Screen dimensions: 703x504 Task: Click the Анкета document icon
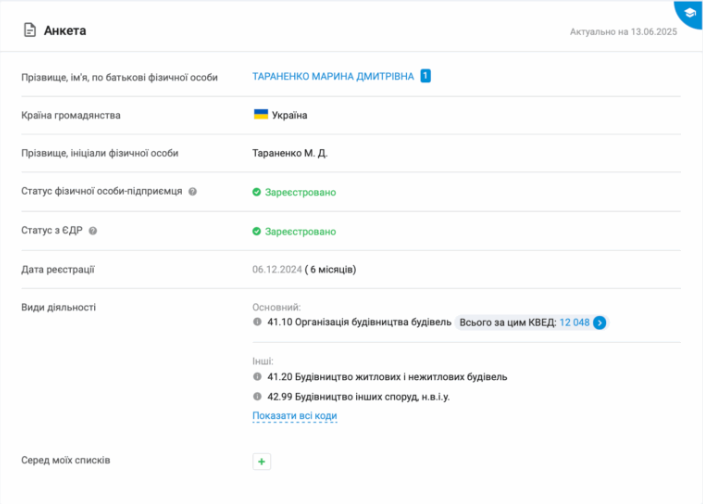tap(30, 30)
